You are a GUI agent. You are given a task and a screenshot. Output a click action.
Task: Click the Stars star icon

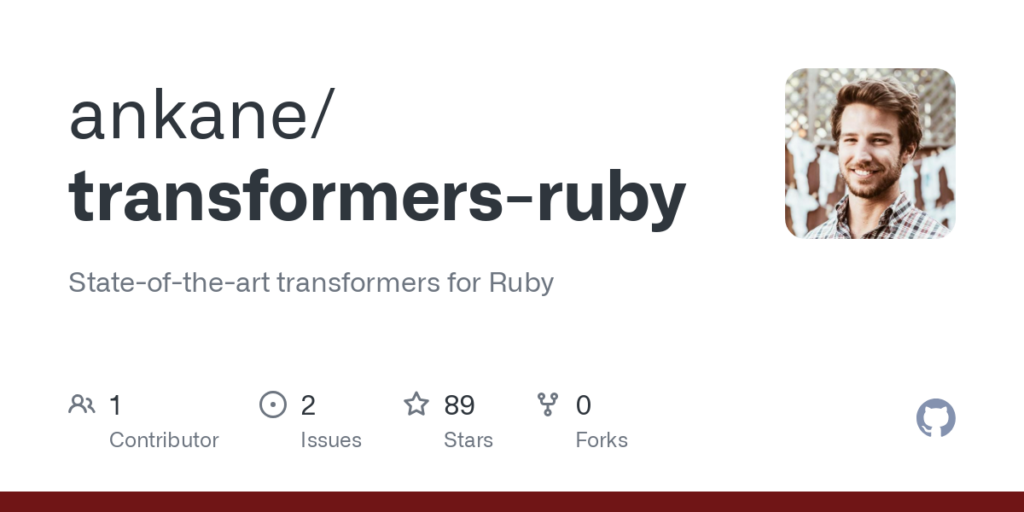[x=416, y=404]
